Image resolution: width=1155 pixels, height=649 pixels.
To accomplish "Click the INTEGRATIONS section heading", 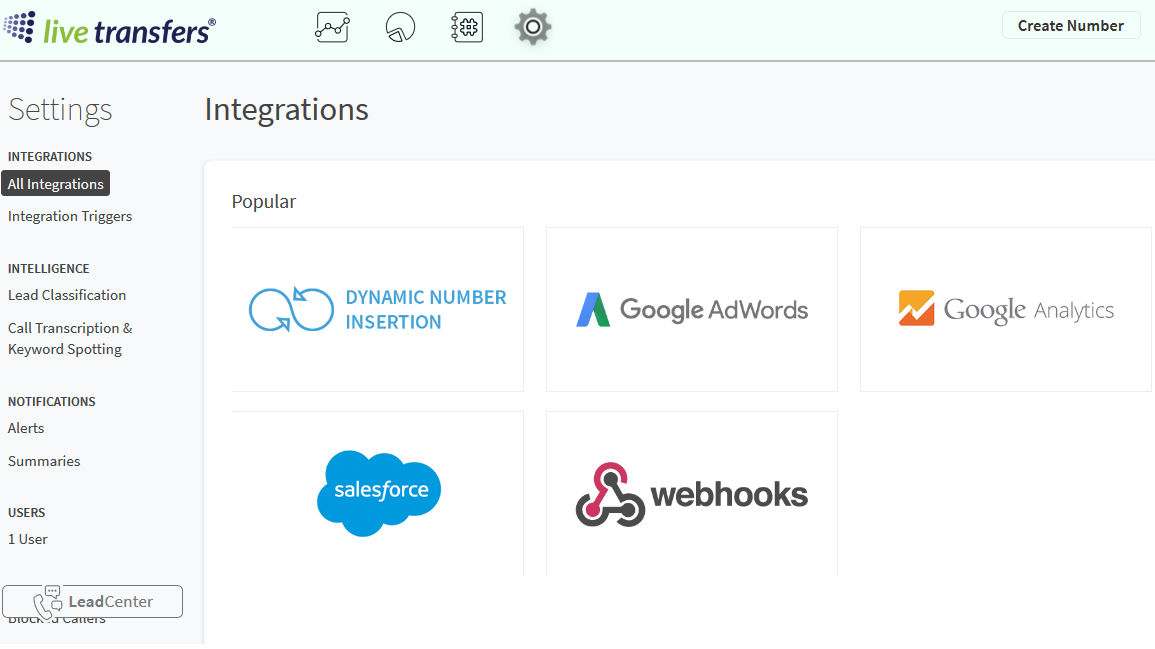I will click(x=50, y=157).
